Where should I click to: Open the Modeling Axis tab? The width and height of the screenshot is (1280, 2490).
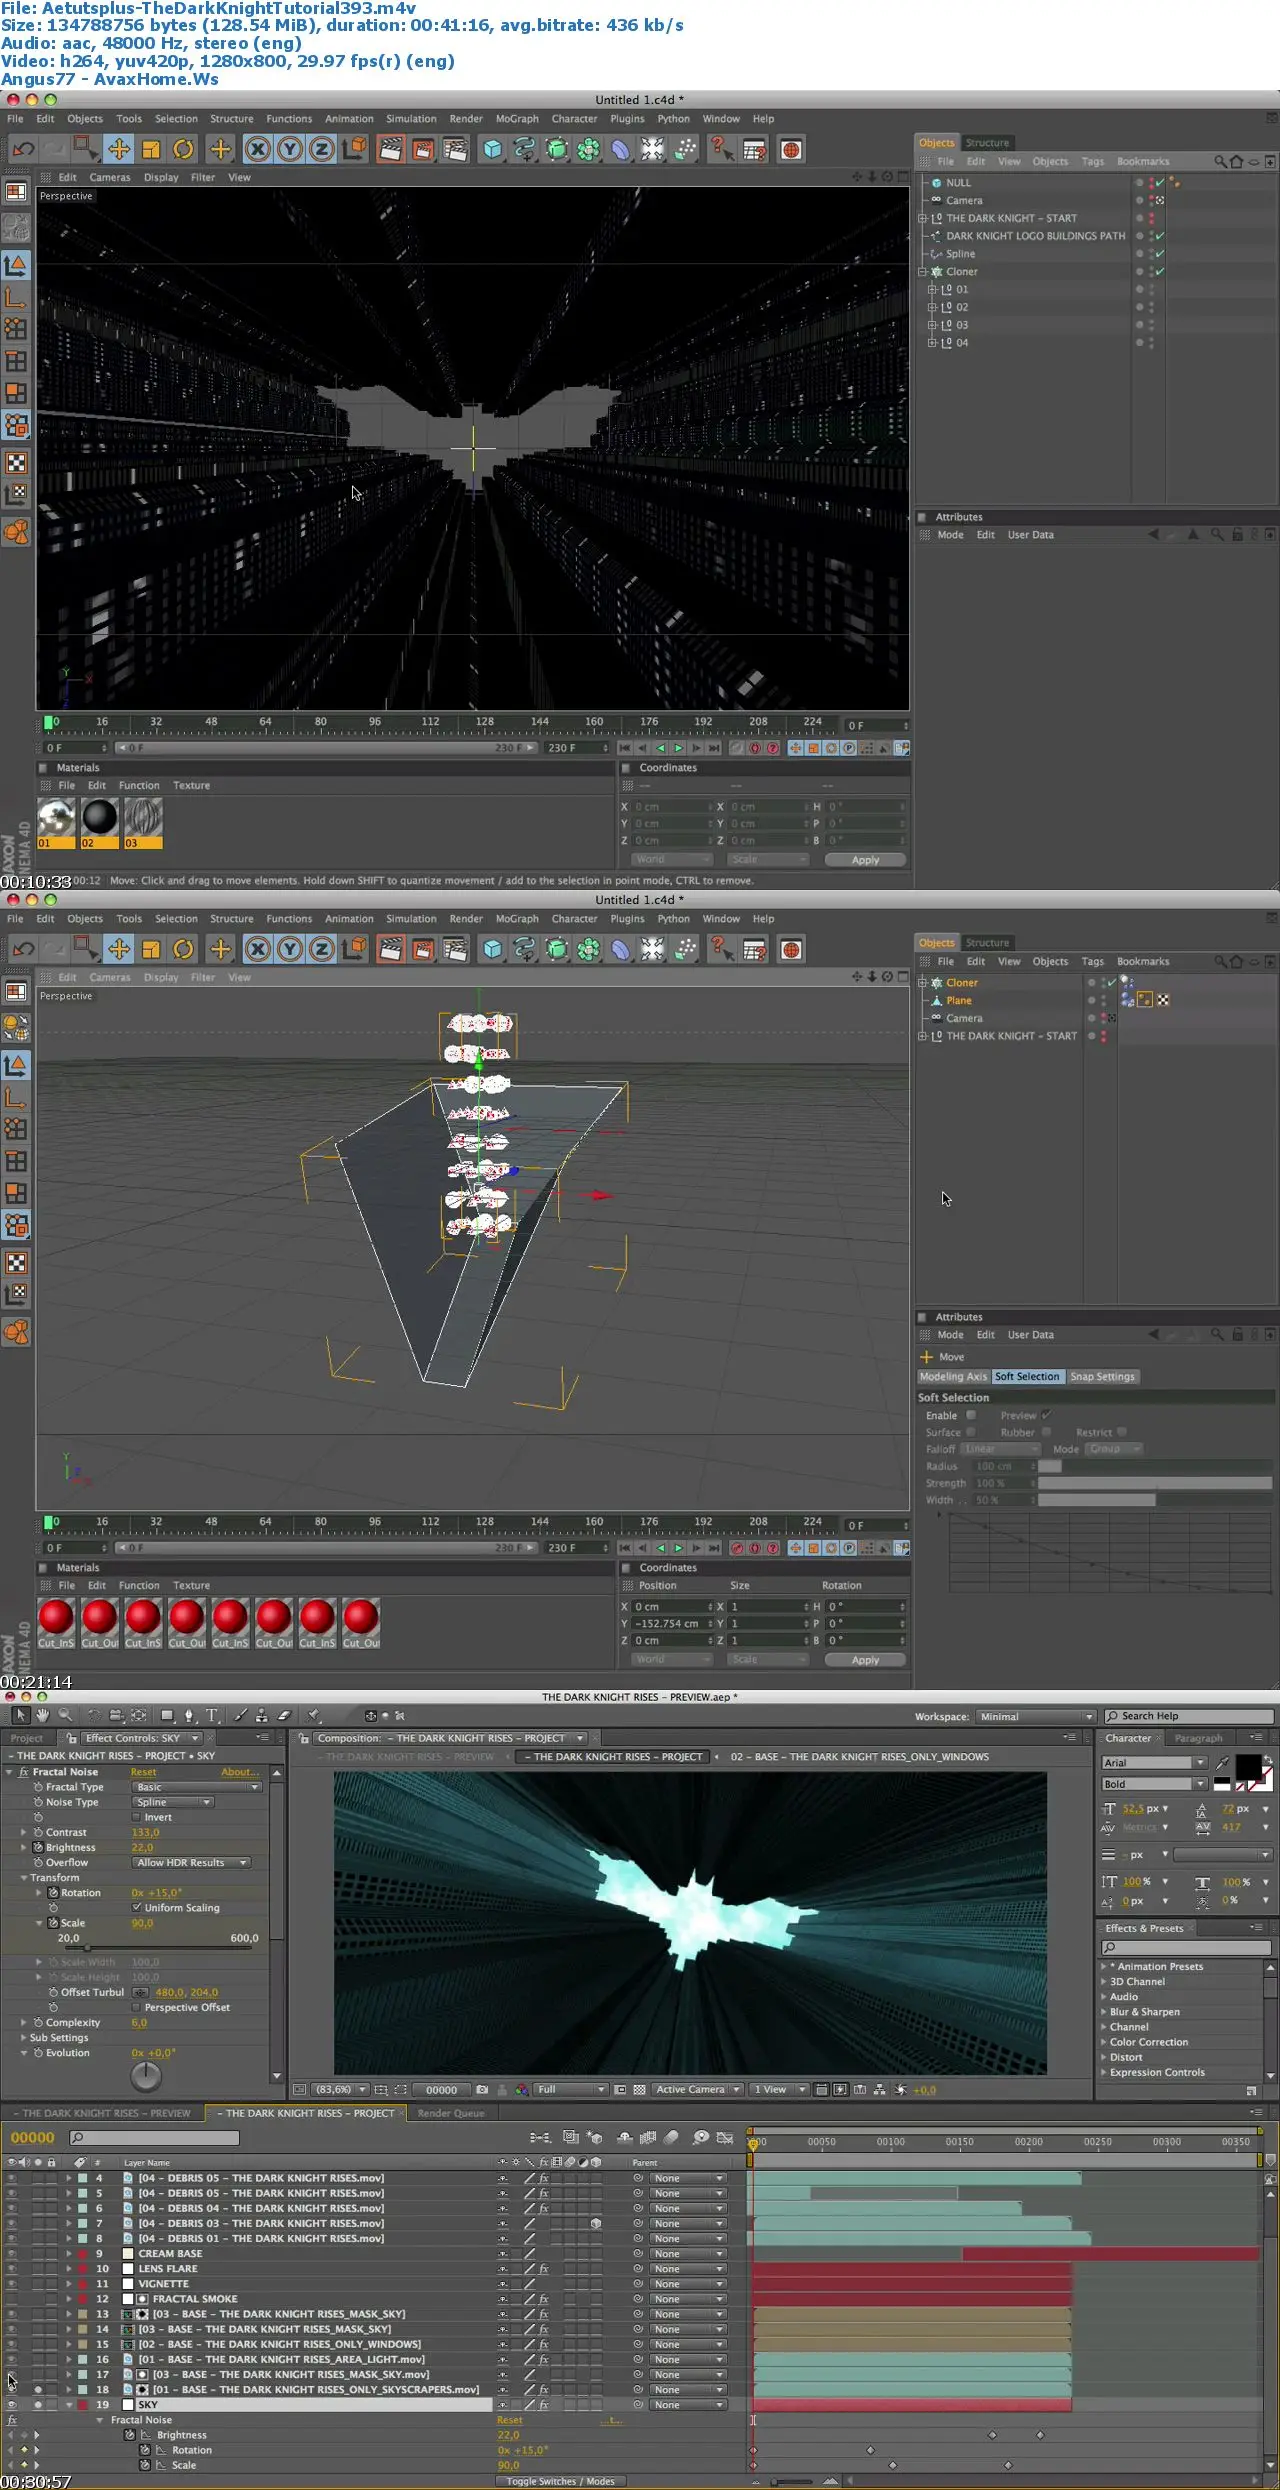click(953, 1376)
